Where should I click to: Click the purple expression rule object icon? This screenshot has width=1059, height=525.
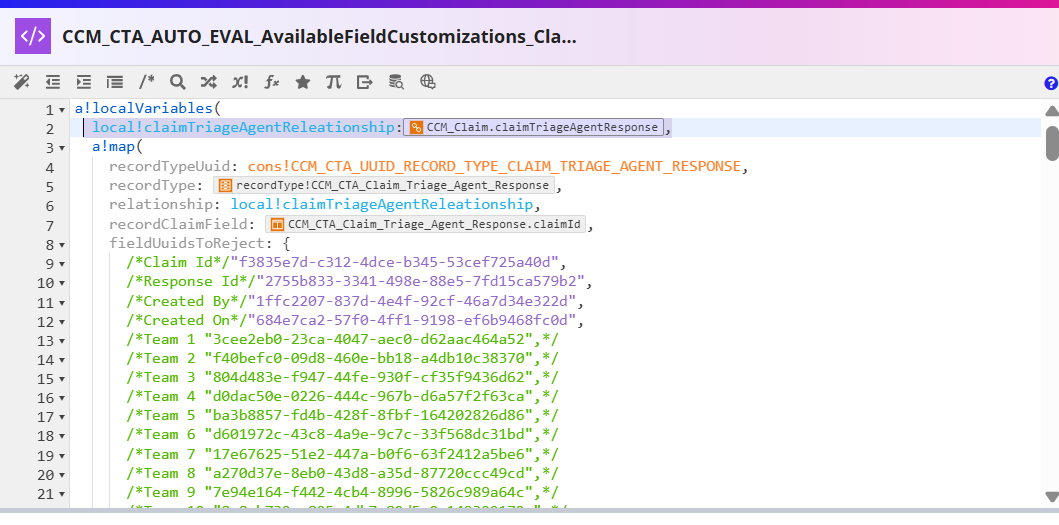(x=33, y=36)
